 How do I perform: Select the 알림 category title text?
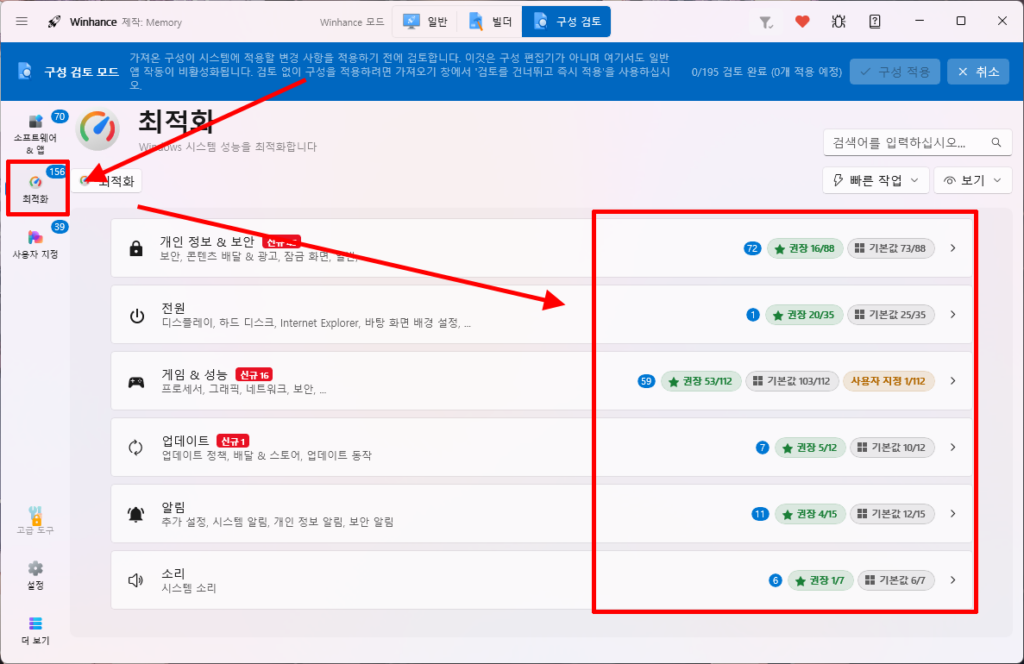[x=174, y=507]
